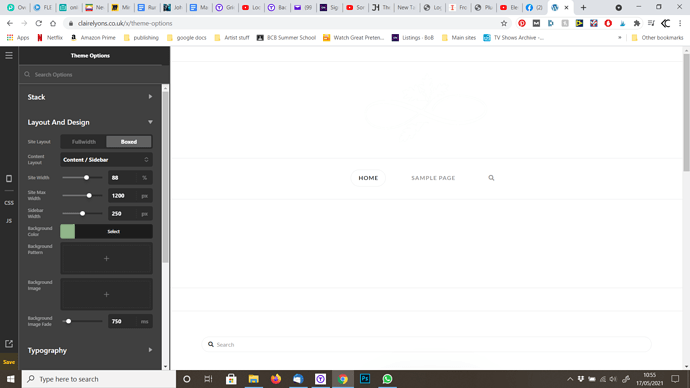Collapse the Layout And Design section
This screenshot has width=690, height=388.
pyautogui.click(x=90, y=122)
